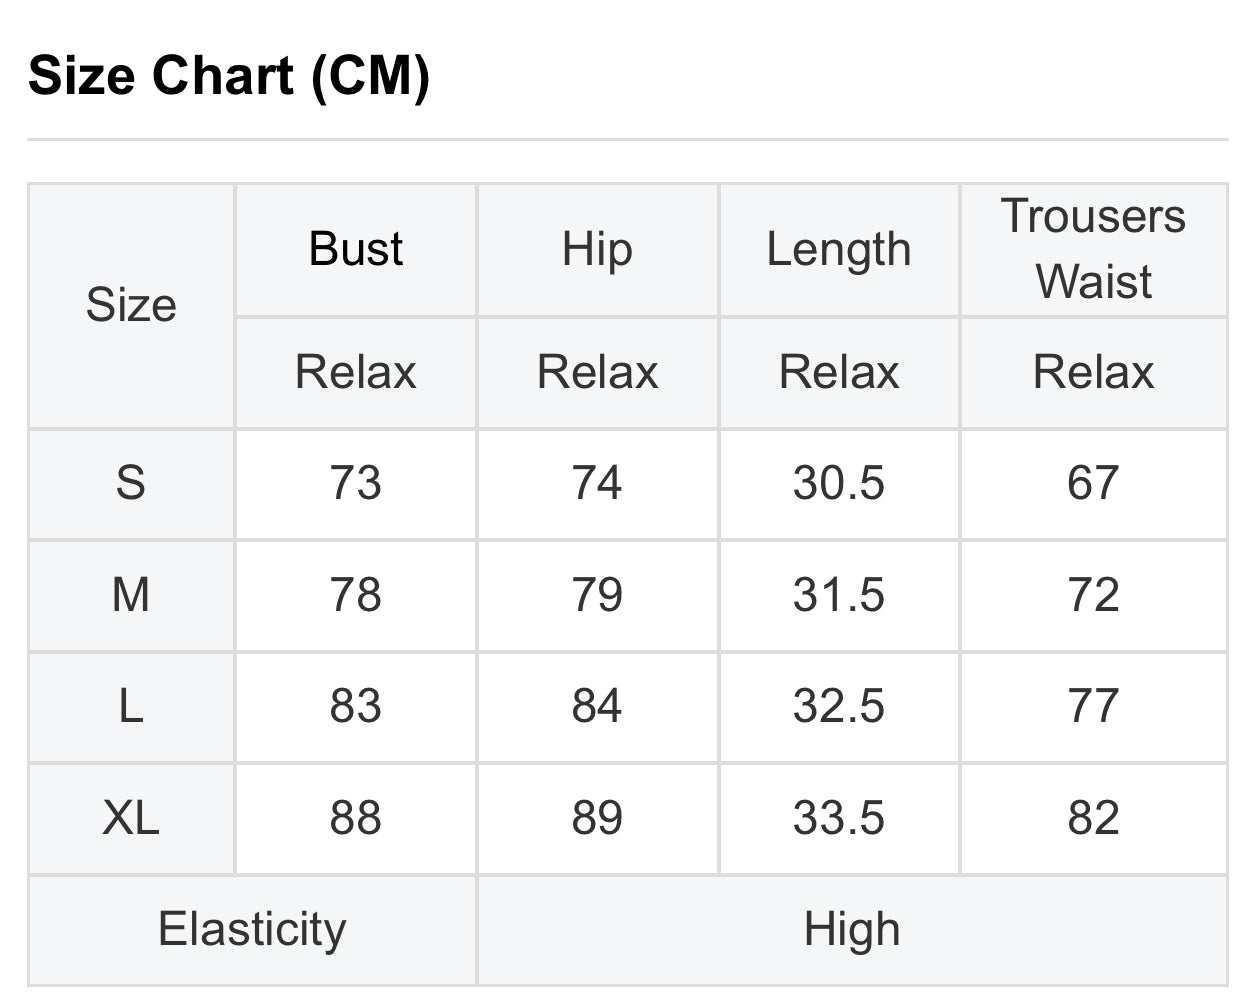Image resolution: width=1245 pixels, height=999 pixels.
Task: Select the S size row label
Action: 131,484
